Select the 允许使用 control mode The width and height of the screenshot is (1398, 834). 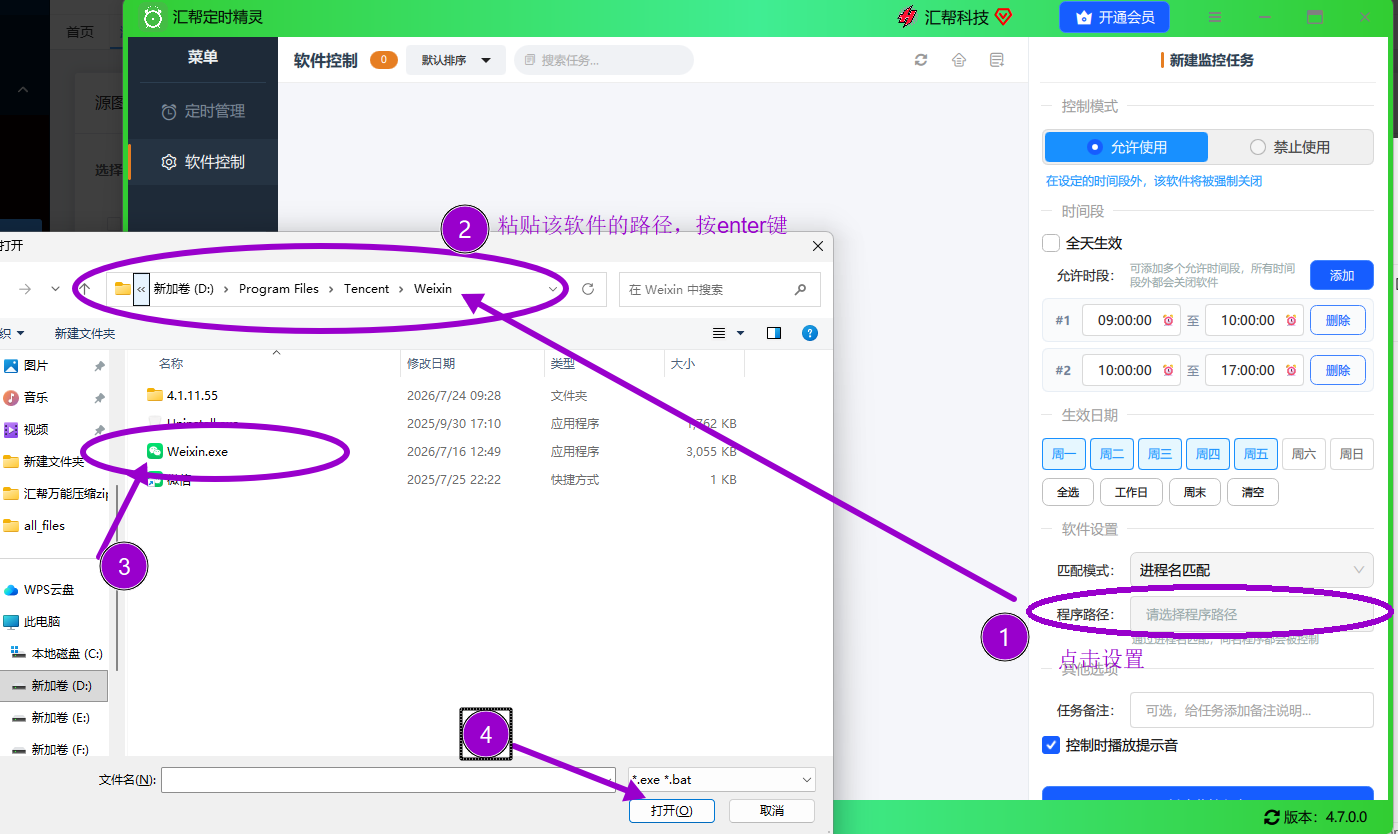(1126, 147)
